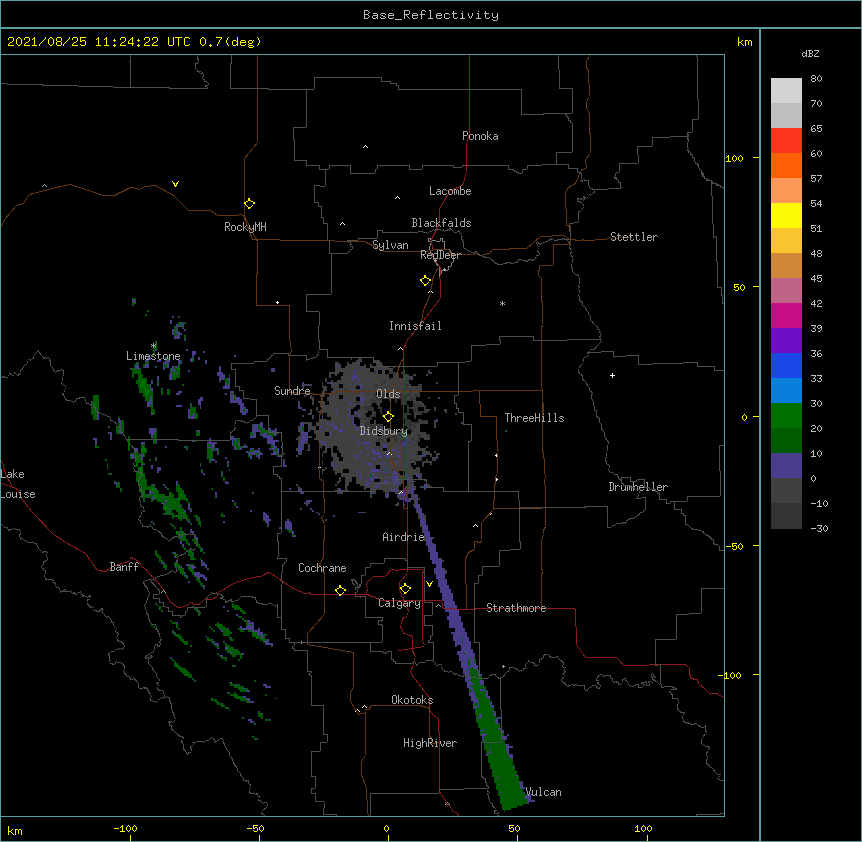Click the yellow diamond marker south of RedDeer
The height and width of the screenshot is (842, 862).
pyautogui.click(x=426, y=281)
